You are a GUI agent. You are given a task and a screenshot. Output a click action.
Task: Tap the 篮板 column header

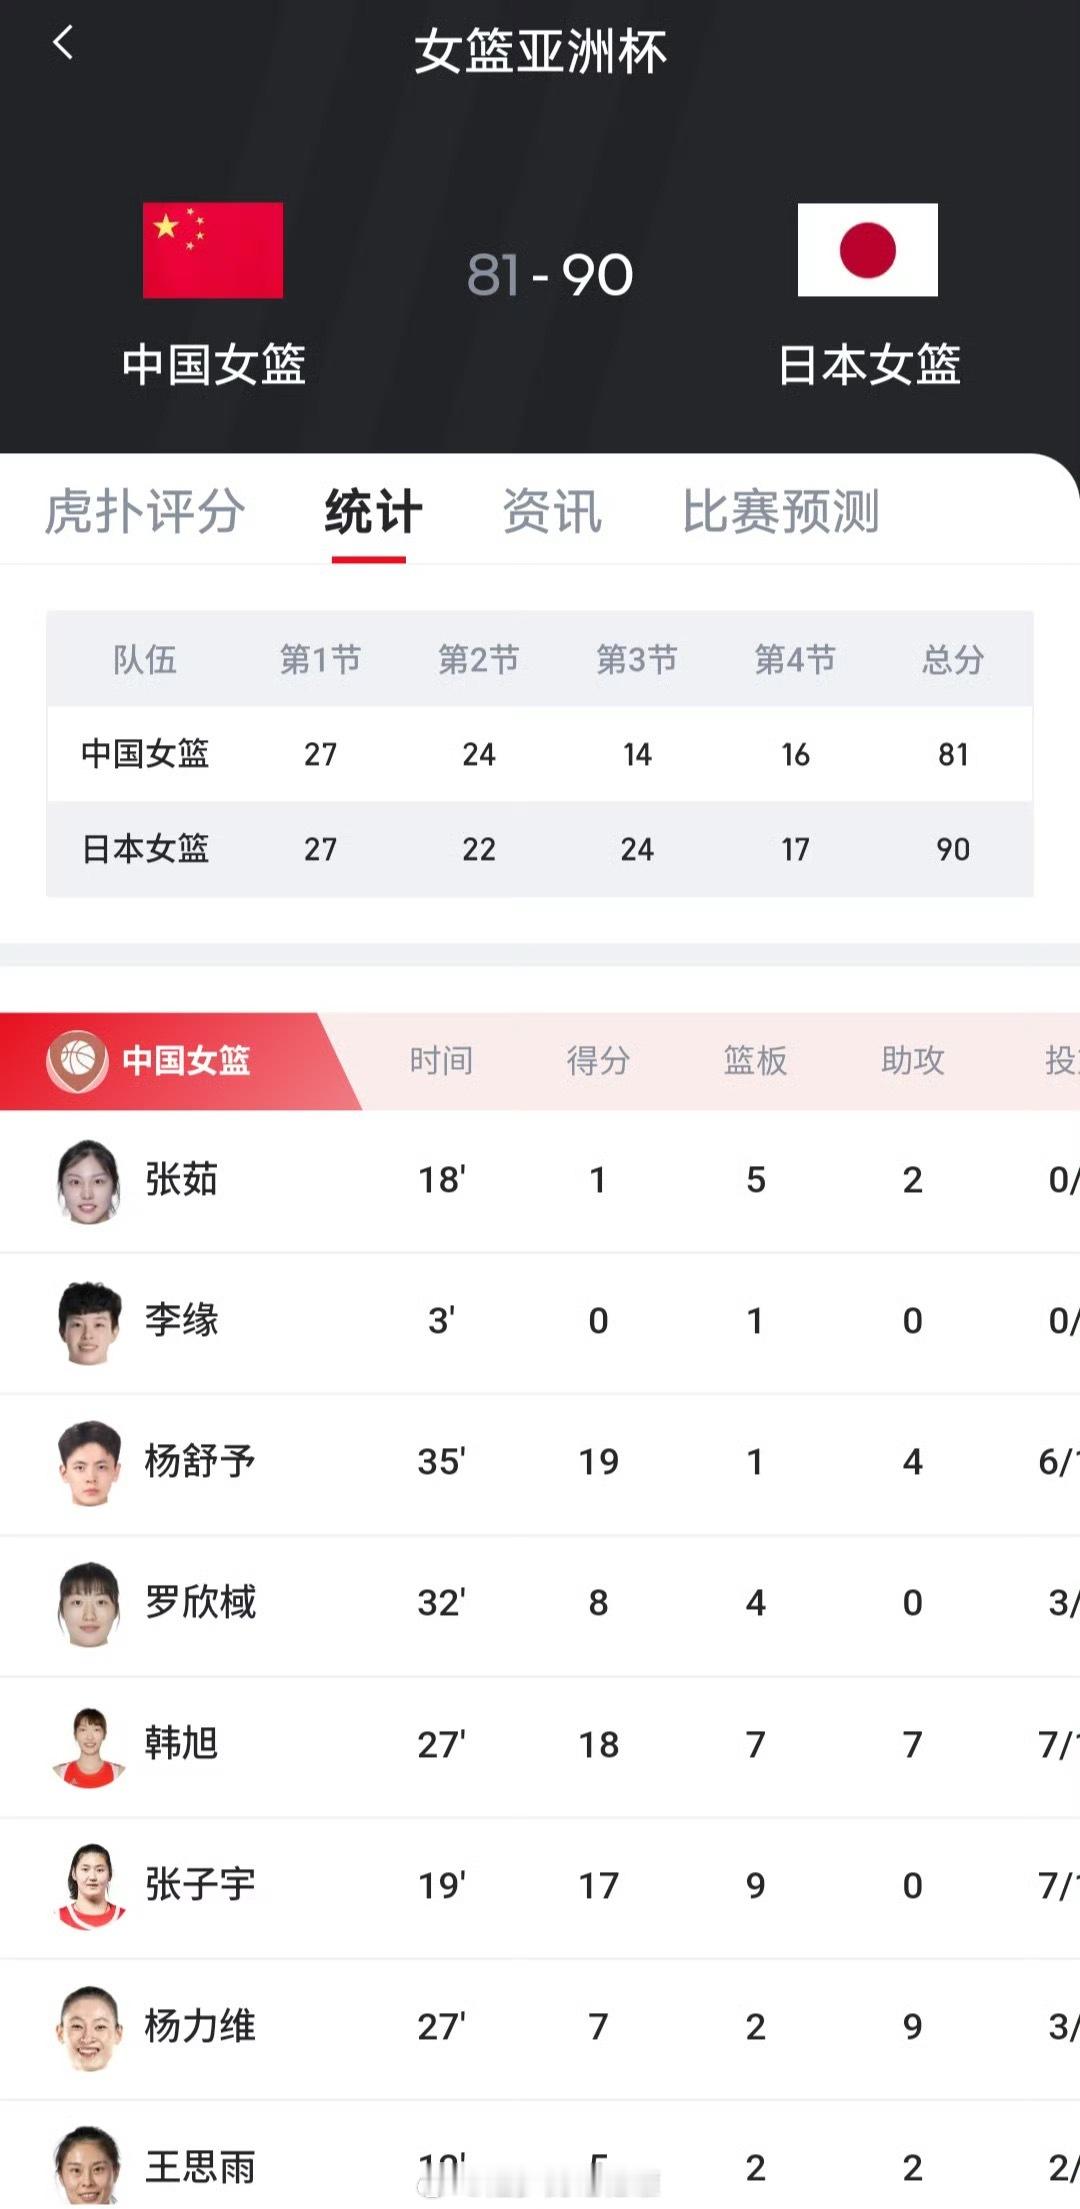755,1060
